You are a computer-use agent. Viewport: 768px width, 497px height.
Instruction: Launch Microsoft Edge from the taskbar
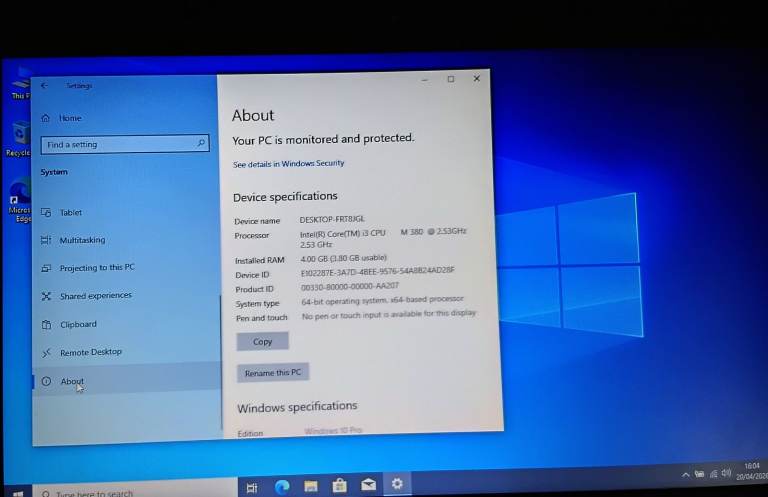click(x=282, y=486)
